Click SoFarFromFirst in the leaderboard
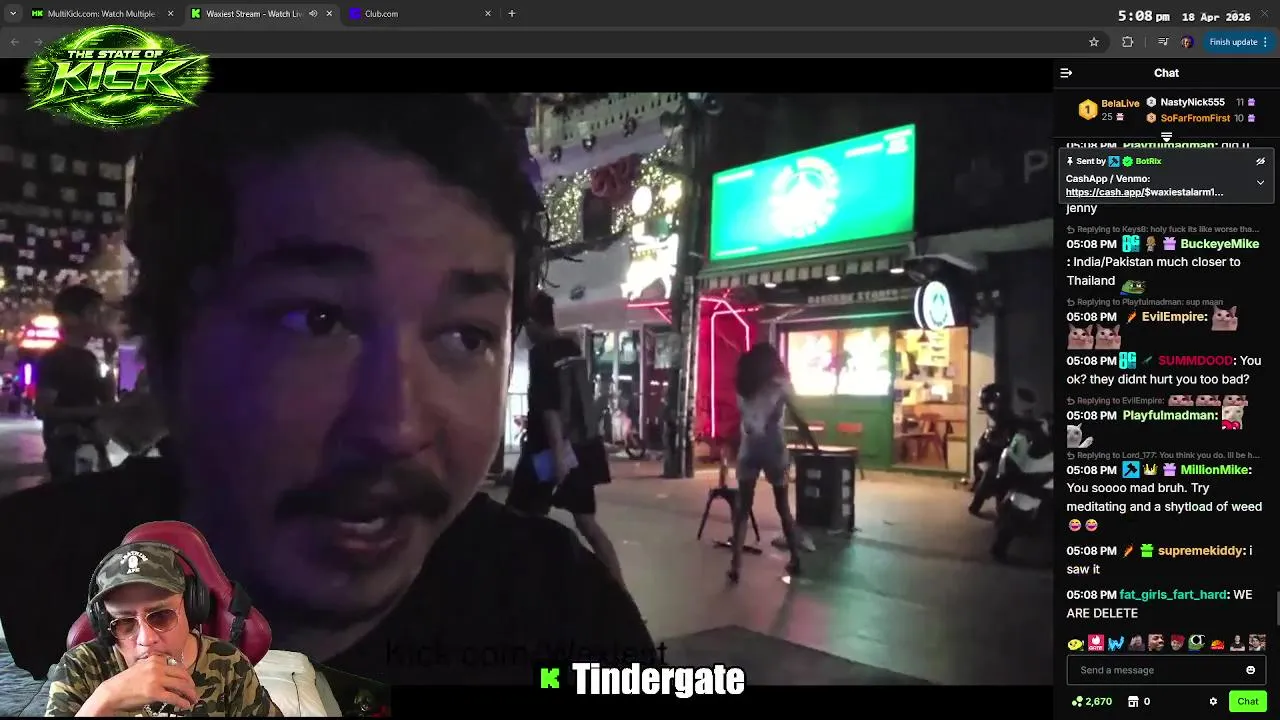The height and width of the screenshot is (720, 1280). 1195,118
